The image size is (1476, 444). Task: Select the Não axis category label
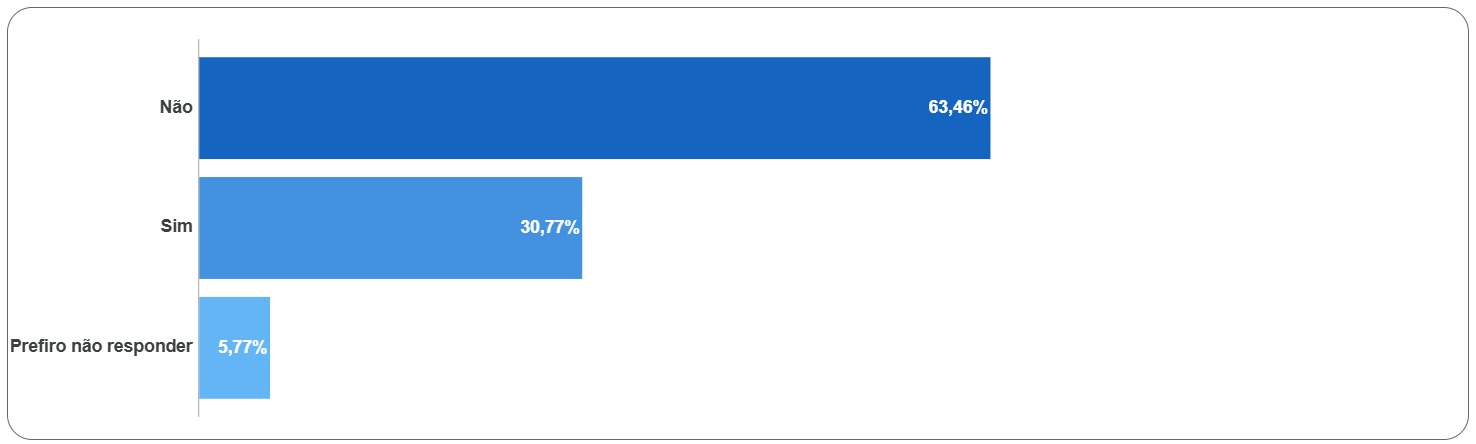[x=176, y=107]
